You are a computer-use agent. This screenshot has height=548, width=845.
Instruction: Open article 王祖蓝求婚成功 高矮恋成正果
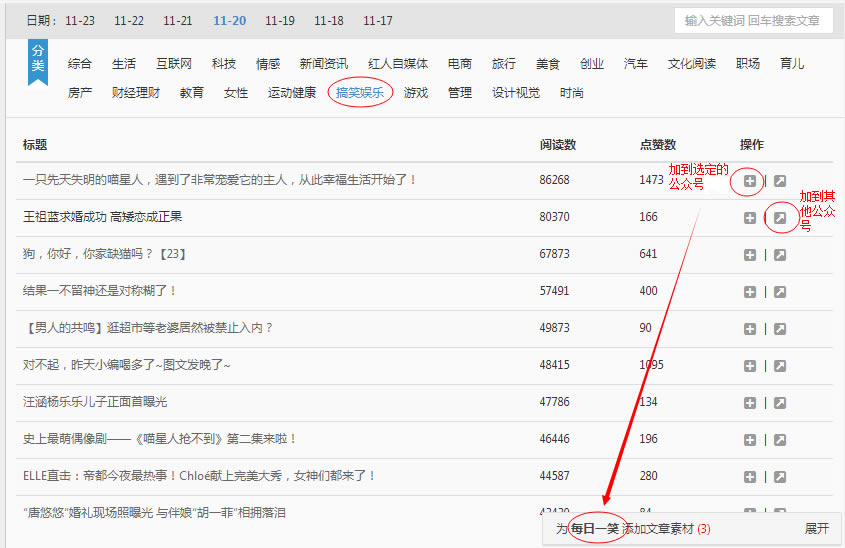click(x=103, y=217)
